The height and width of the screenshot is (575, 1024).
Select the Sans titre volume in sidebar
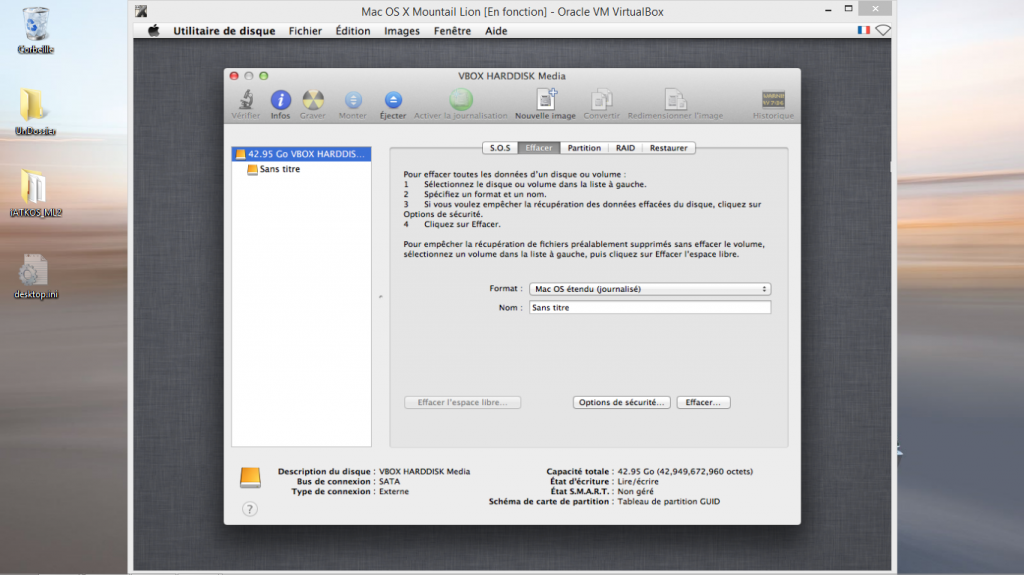[x=279, y=170]
